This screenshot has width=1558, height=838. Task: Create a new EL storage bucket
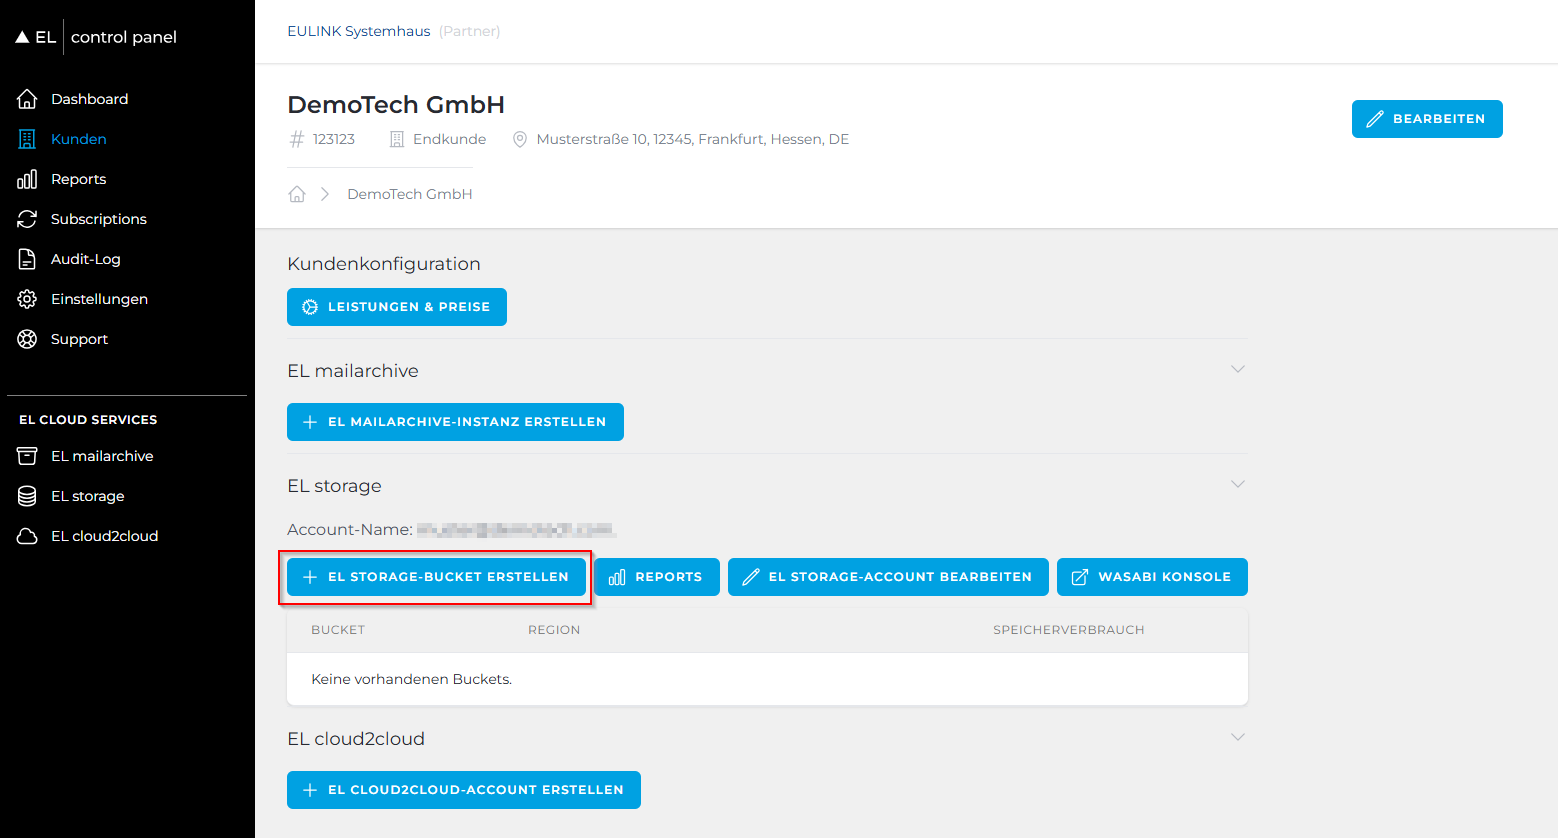[x=436, y=577]
